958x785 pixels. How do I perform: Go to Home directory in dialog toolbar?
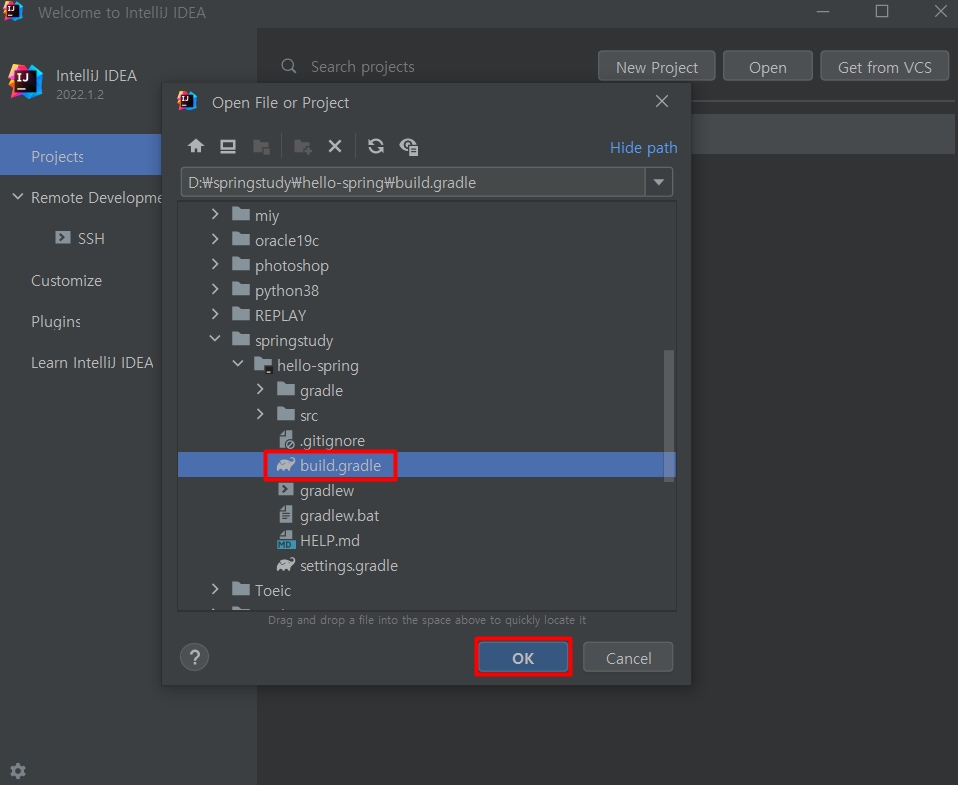(196, 146)
